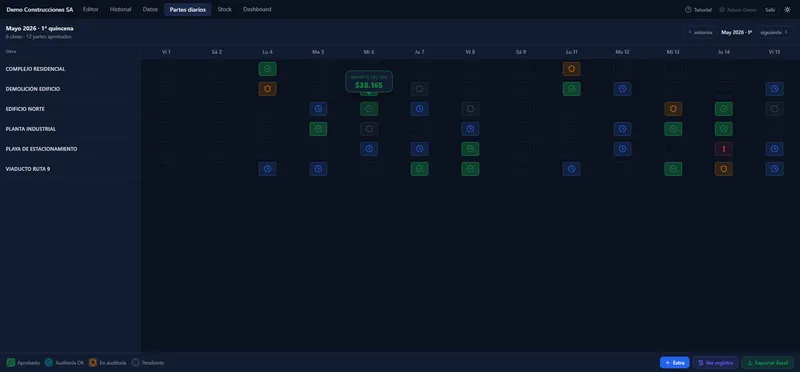Click the Ju 14 column header
Image resolution: width=800 pixels, height=372 pixels.
(723, 52)
